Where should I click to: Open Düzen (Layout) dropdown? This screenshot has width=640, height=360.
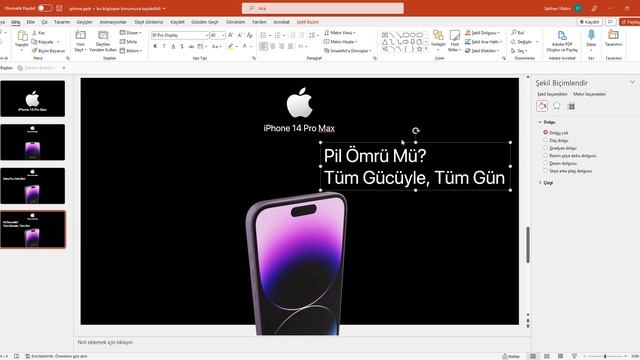pos(131,33)
